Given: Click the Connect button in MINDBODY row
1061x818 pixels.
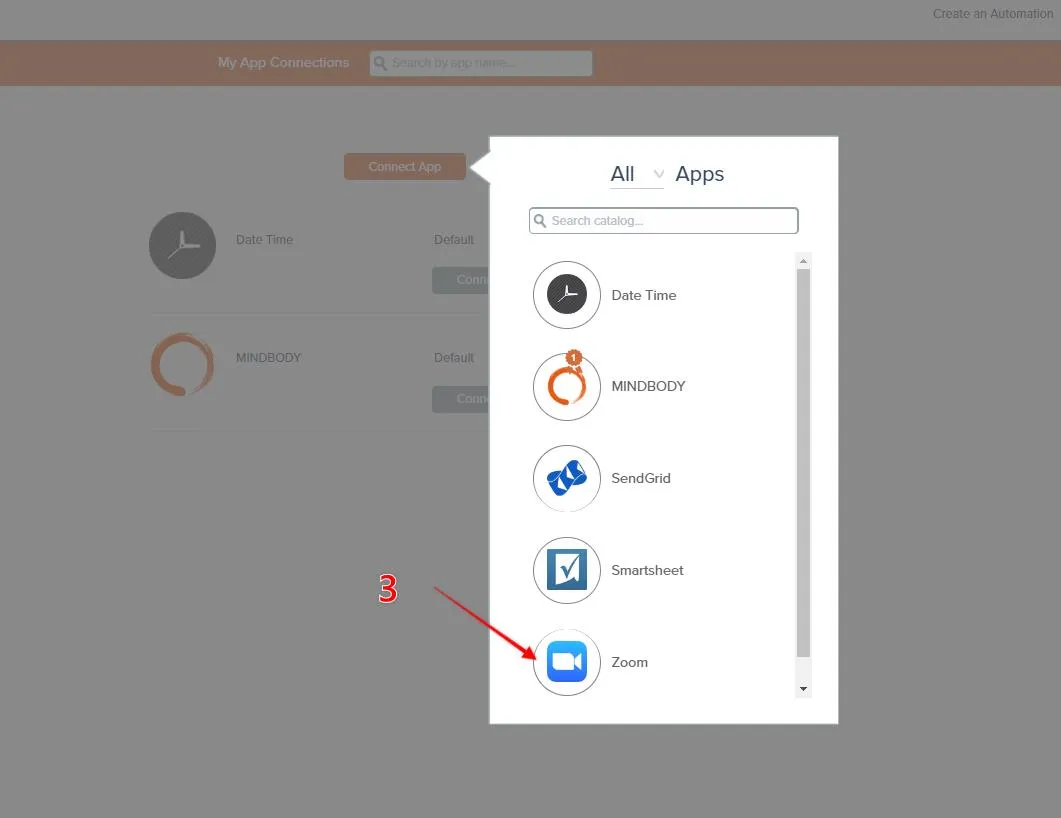Looking at the screenshot, I should pos(461,399).
